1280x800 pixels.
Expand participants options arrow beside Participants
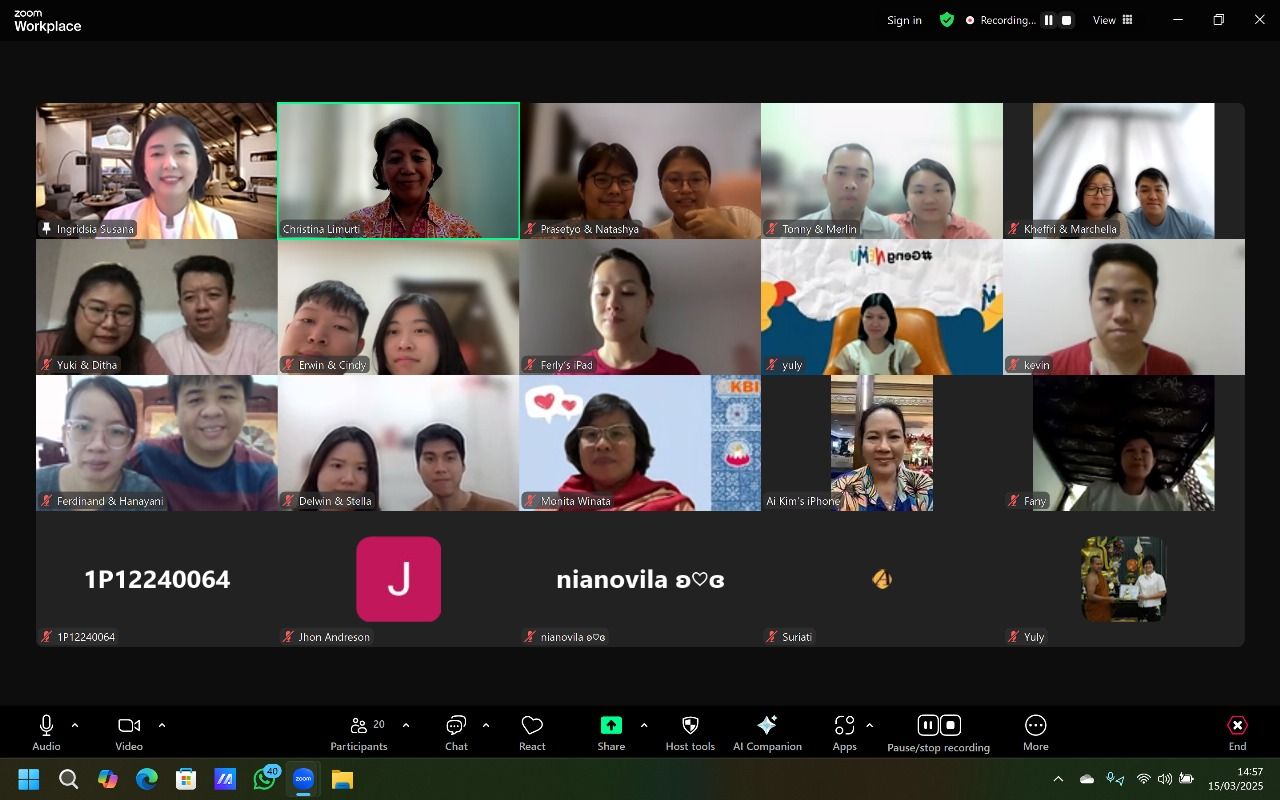point(406,725)
